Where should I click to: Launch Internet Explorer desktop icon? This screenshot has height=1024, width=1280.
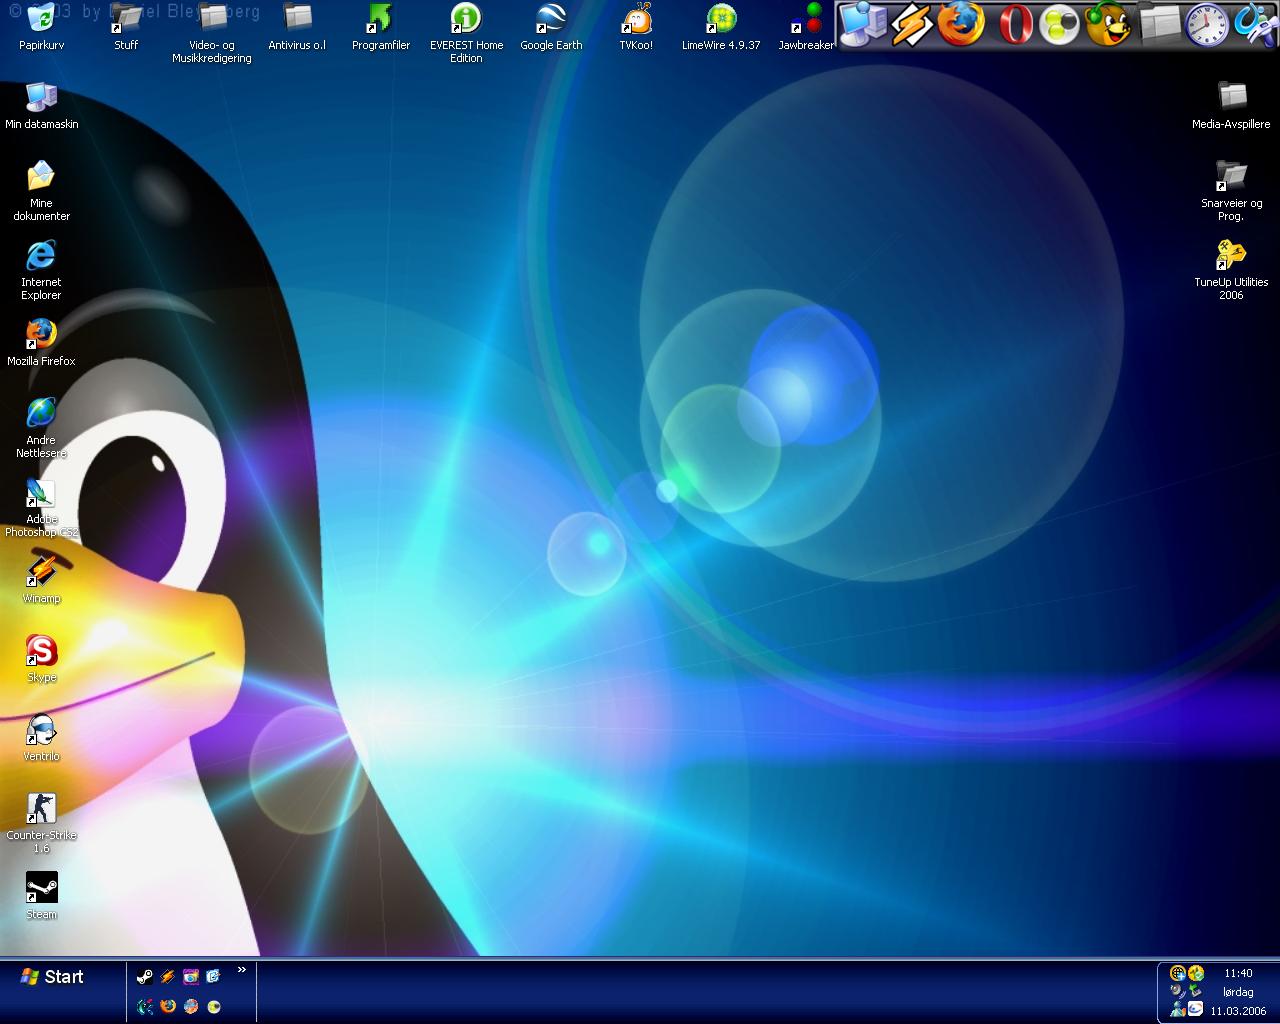pos(41,269)
